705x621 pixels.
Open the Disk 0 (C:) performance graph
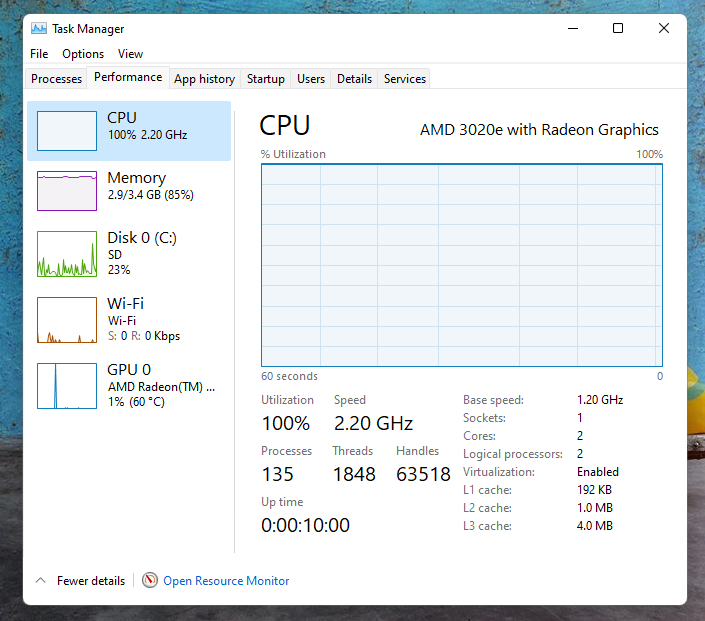[67, 254]
